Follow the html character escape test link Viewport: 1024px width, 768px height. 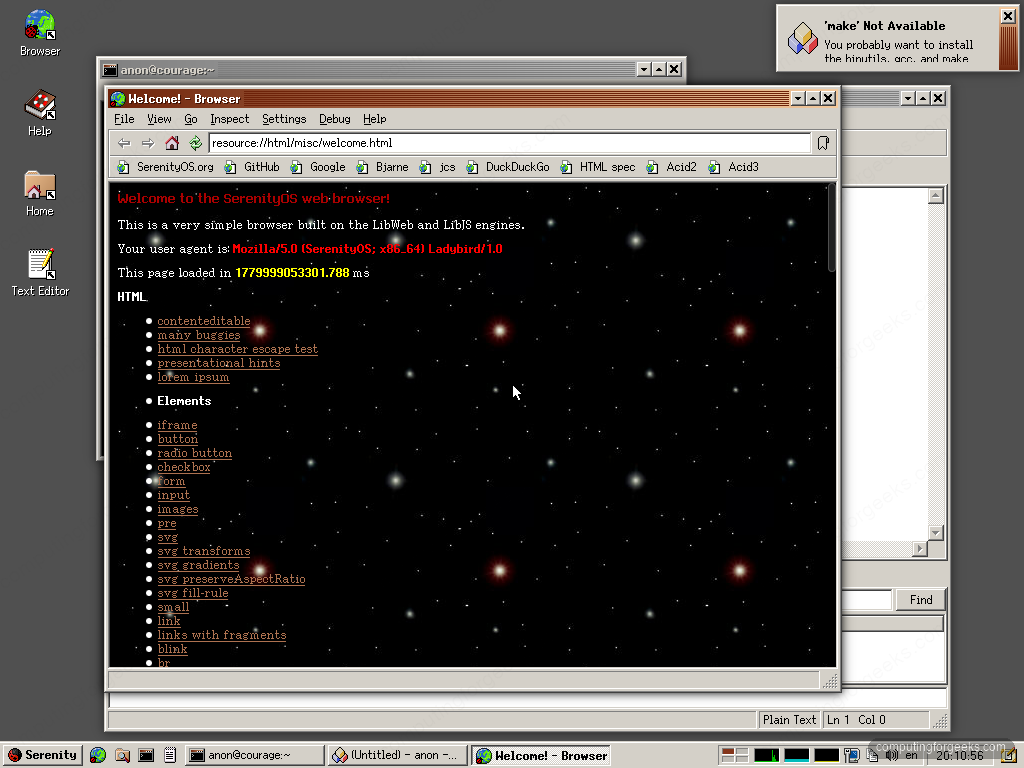pos(238,349)
